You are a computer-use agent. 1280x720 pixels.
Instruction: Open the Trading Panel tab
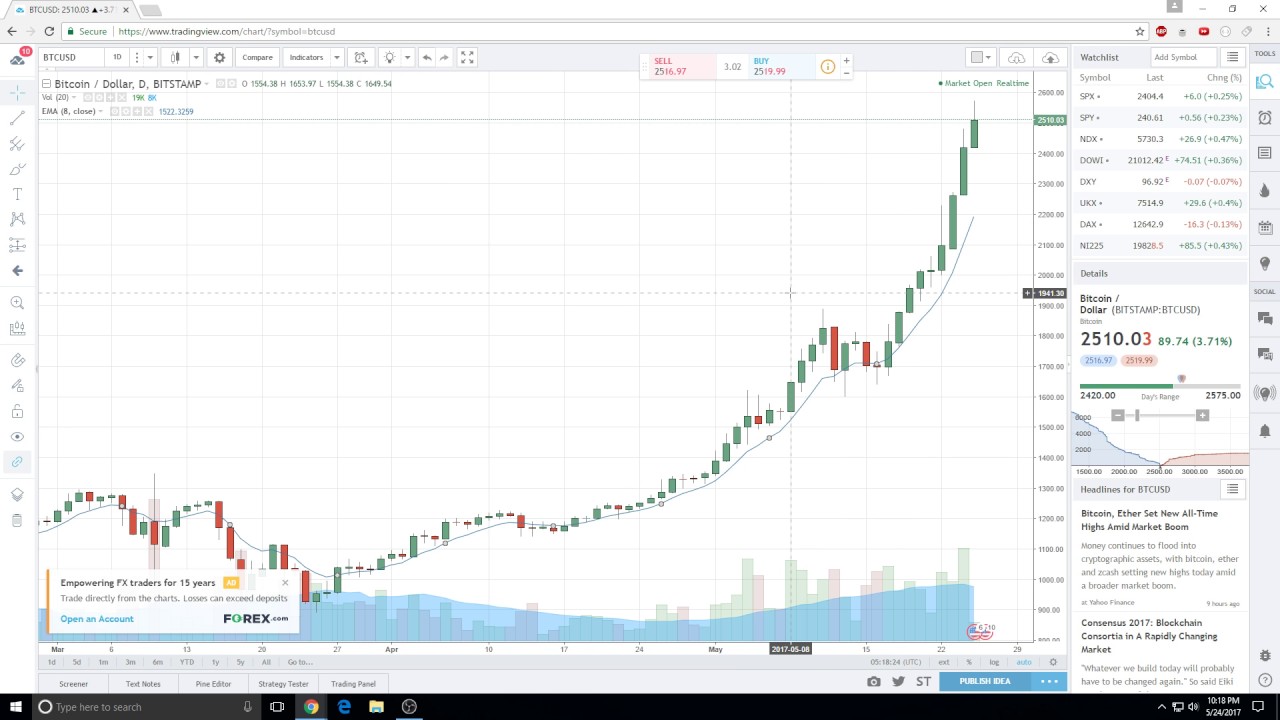click(353, 684)
